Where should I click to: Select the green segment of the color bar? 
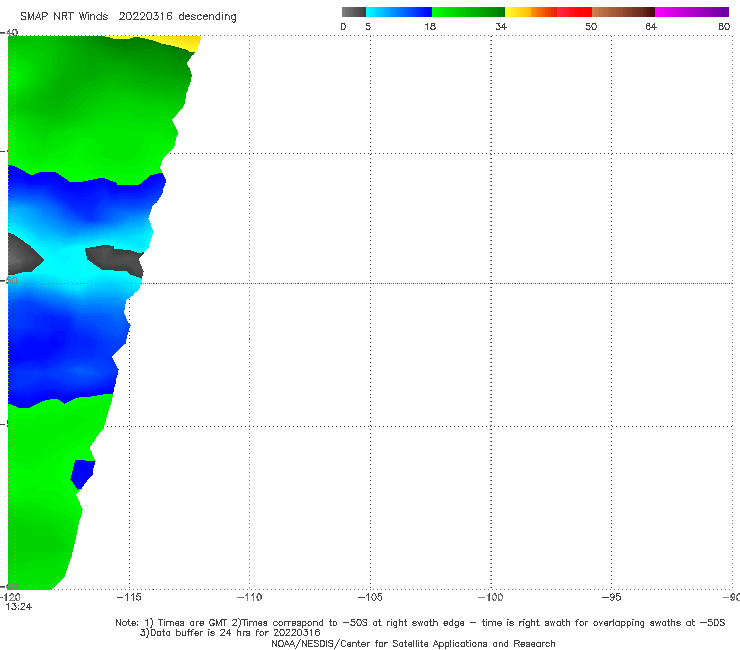(x=468, y=12)
